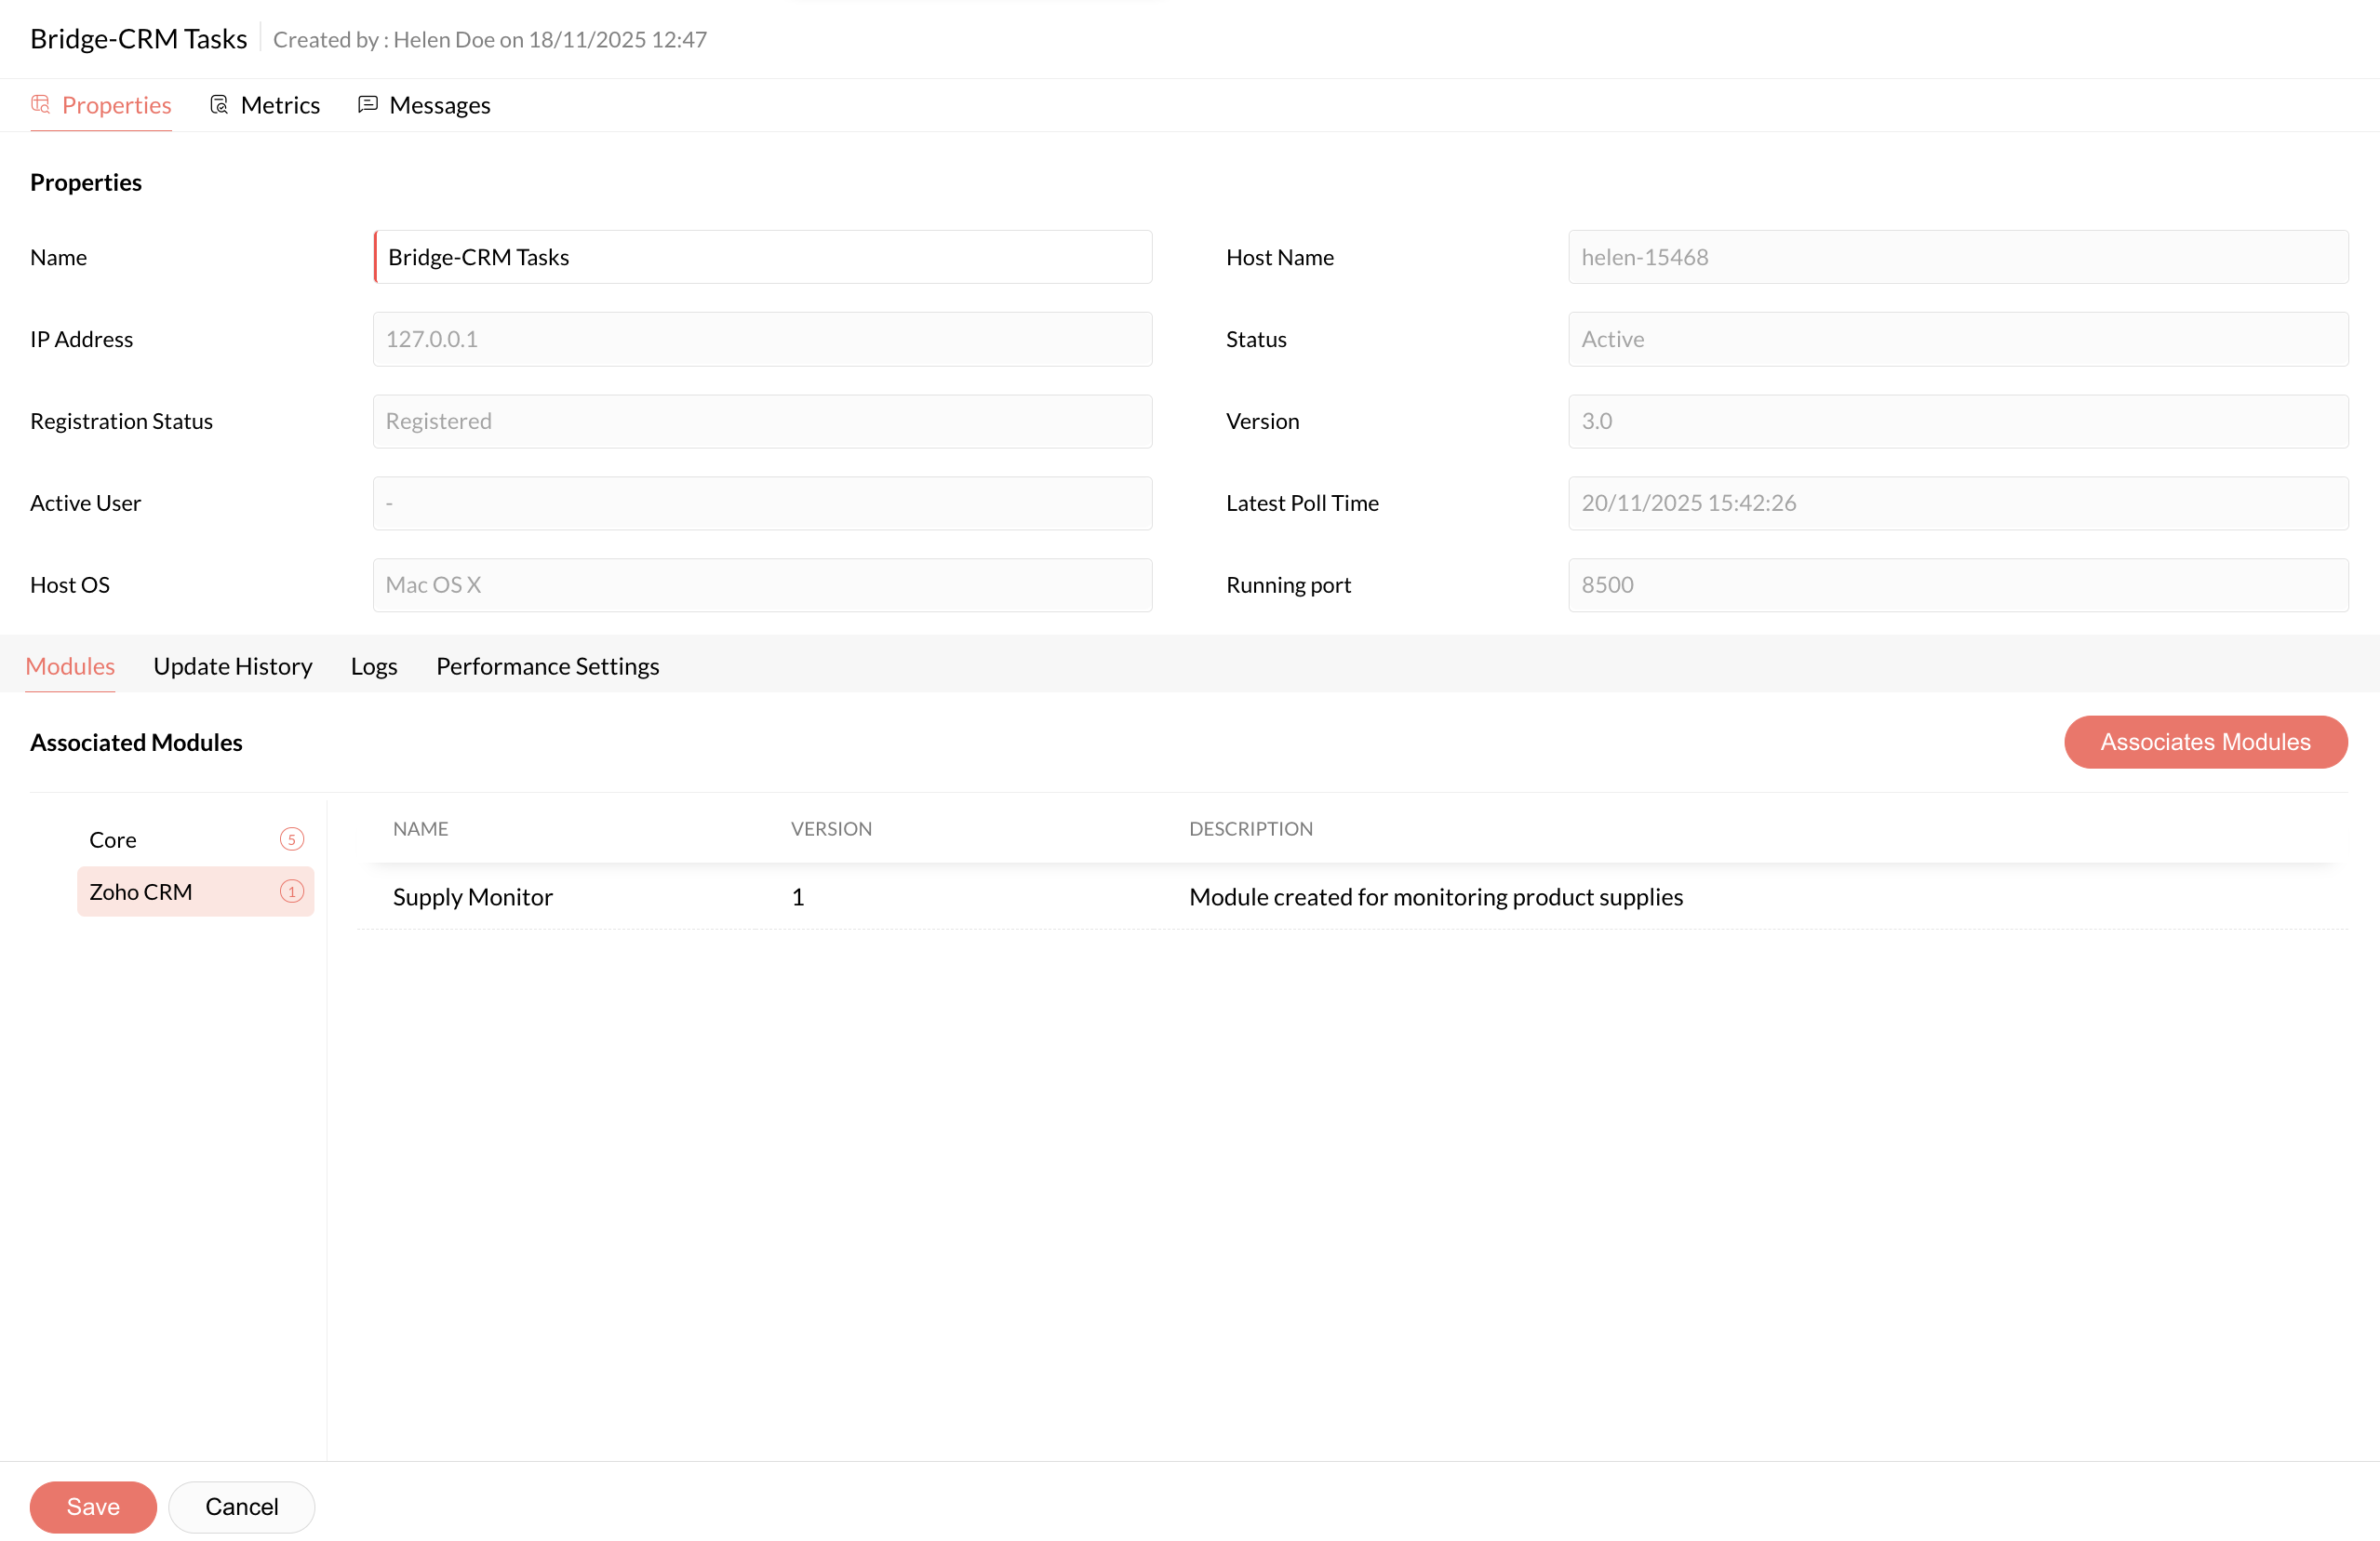The image size is (2380, 1541).
Task: Click the Running port field
Action: [1957, 585]
